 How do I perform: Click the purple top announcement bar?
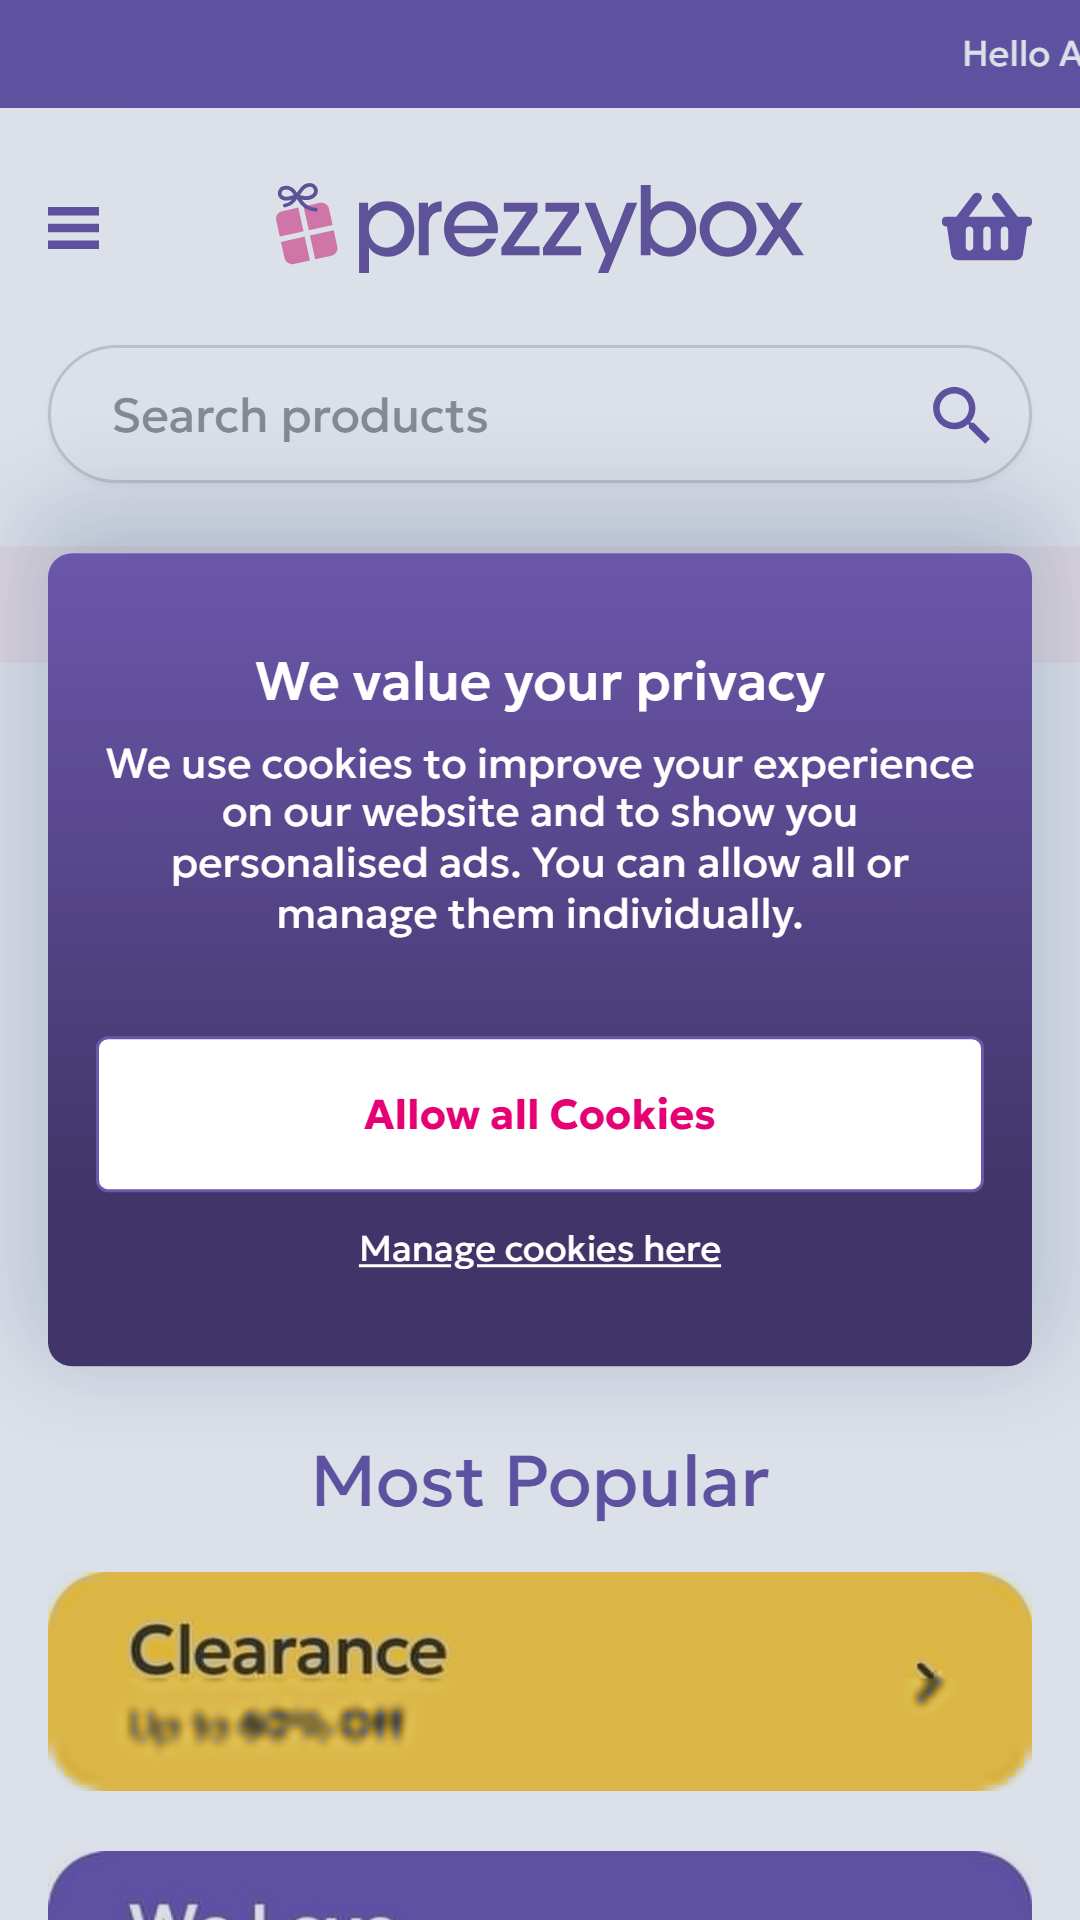click(540, 54)
